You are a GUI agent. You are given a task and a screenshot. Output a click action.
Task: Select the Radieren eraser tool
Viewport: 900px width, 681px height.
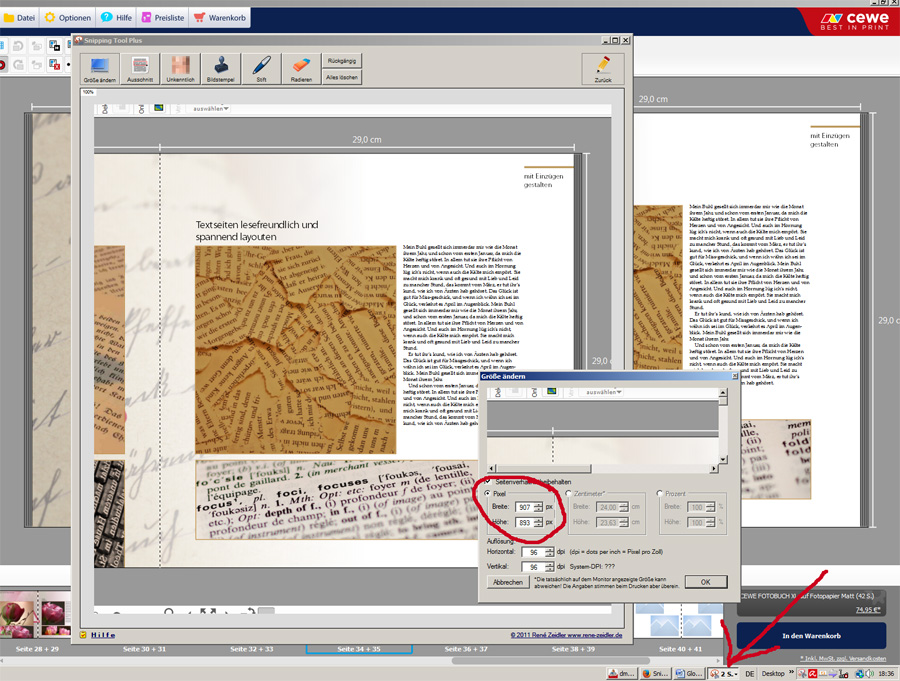click(300, 68)
